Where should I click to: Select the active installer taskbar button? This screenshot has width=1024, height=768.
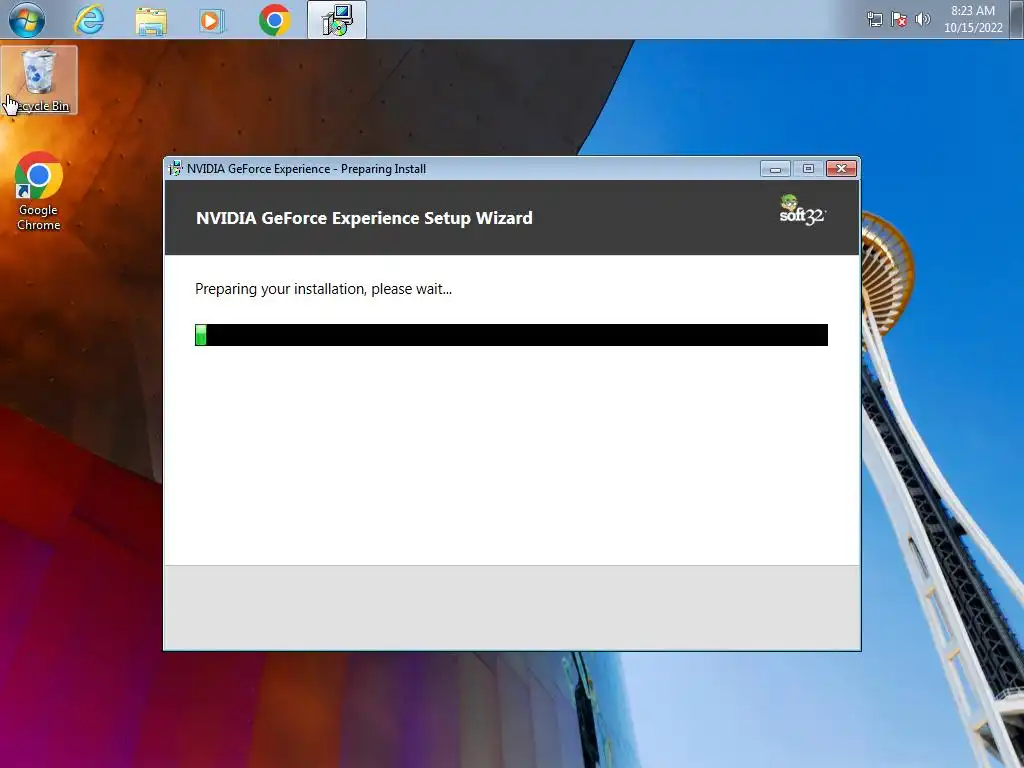[x=337, y=20]
